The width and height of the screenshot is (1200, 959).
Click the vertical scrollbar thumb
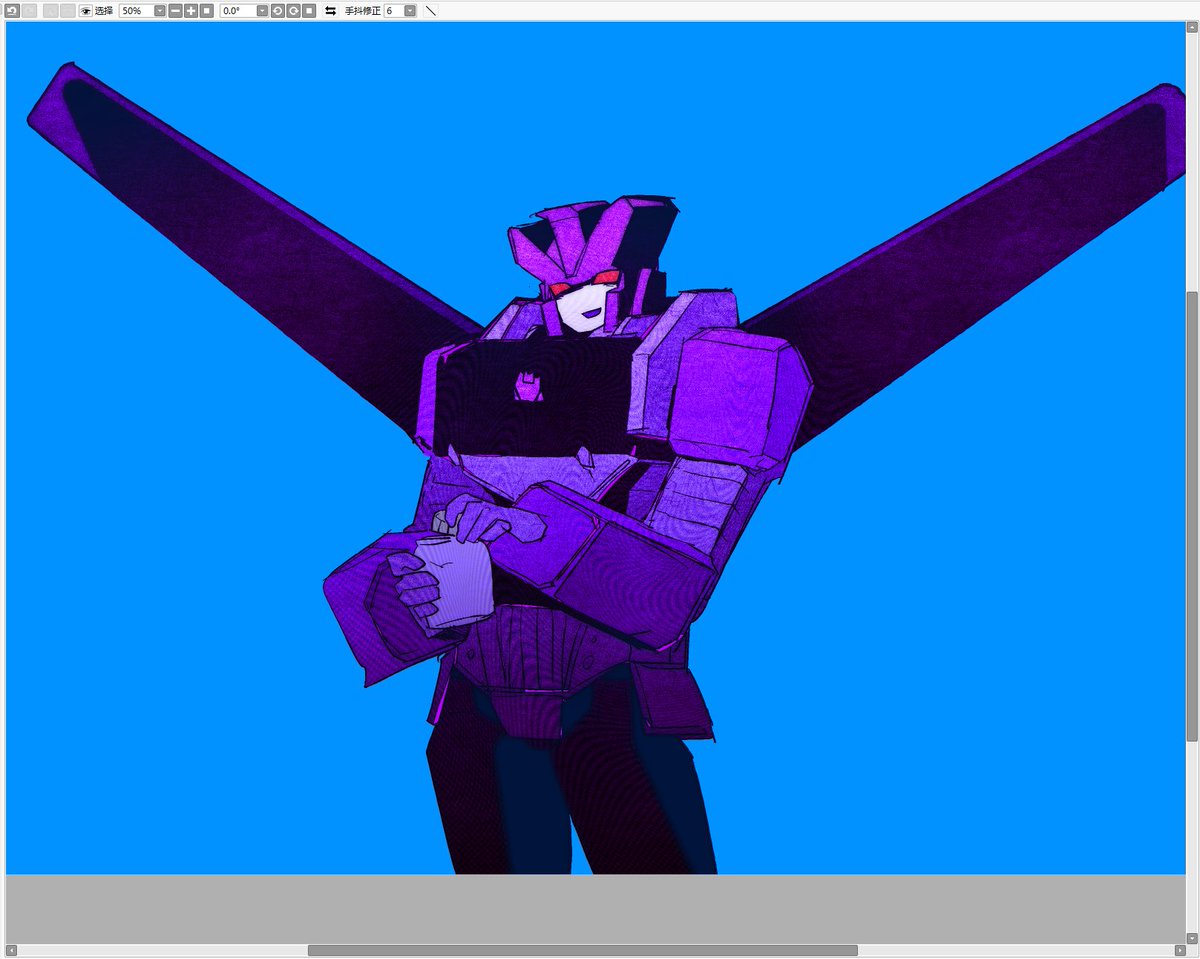click(x=1192, y=516)
